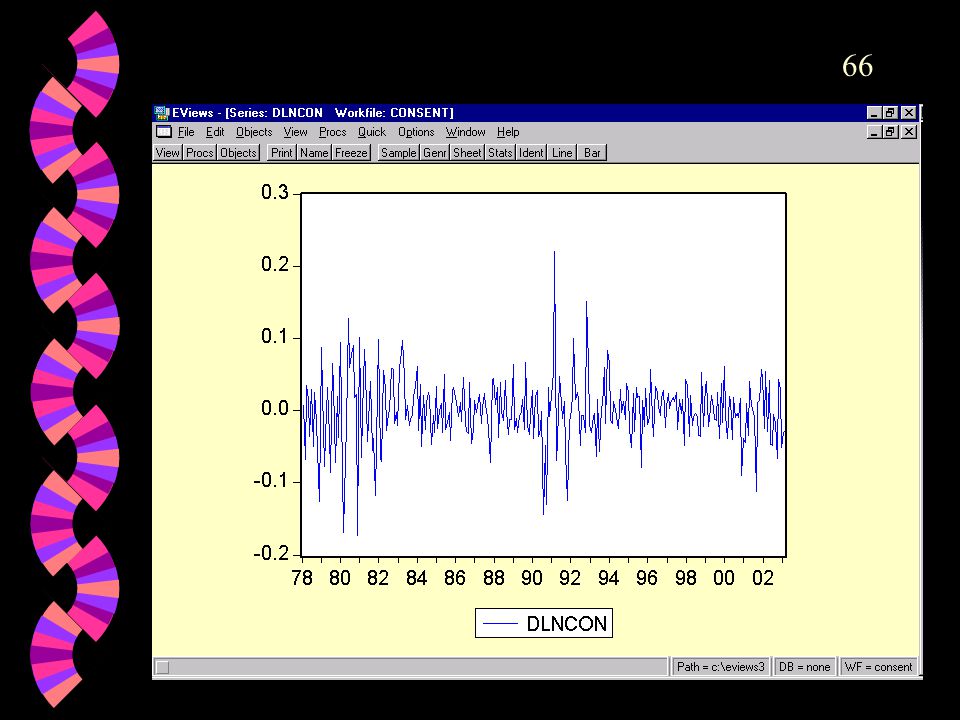Open the Edit menu

pyautogui.click(x=215, y=132)
